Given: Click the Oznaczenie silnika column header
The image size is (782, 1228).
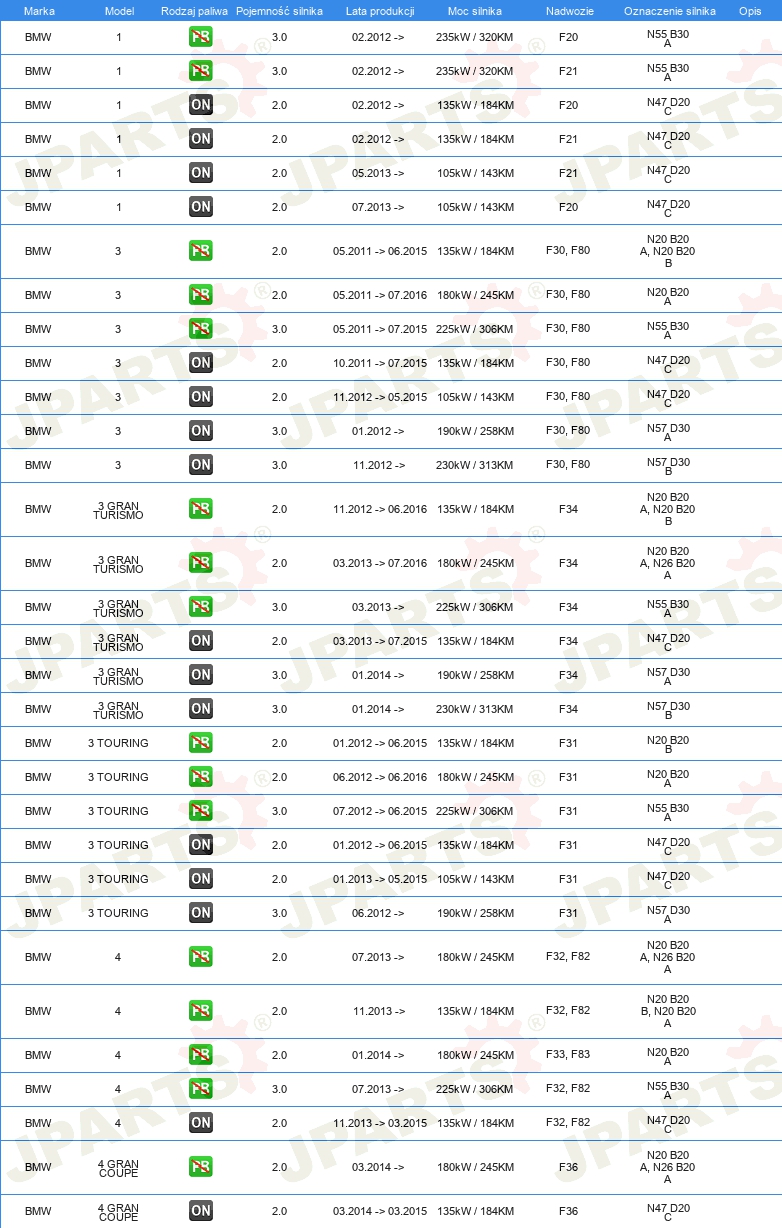Looking at the screenshot, I should pyautogui.click(x=670, y=11).
